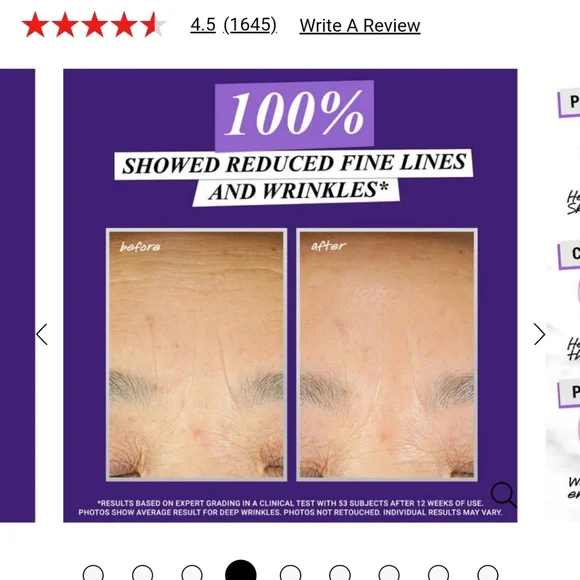The image size is (580, 580).
Task: Click the after forehead photo
Action: click(x=387, y=355)
